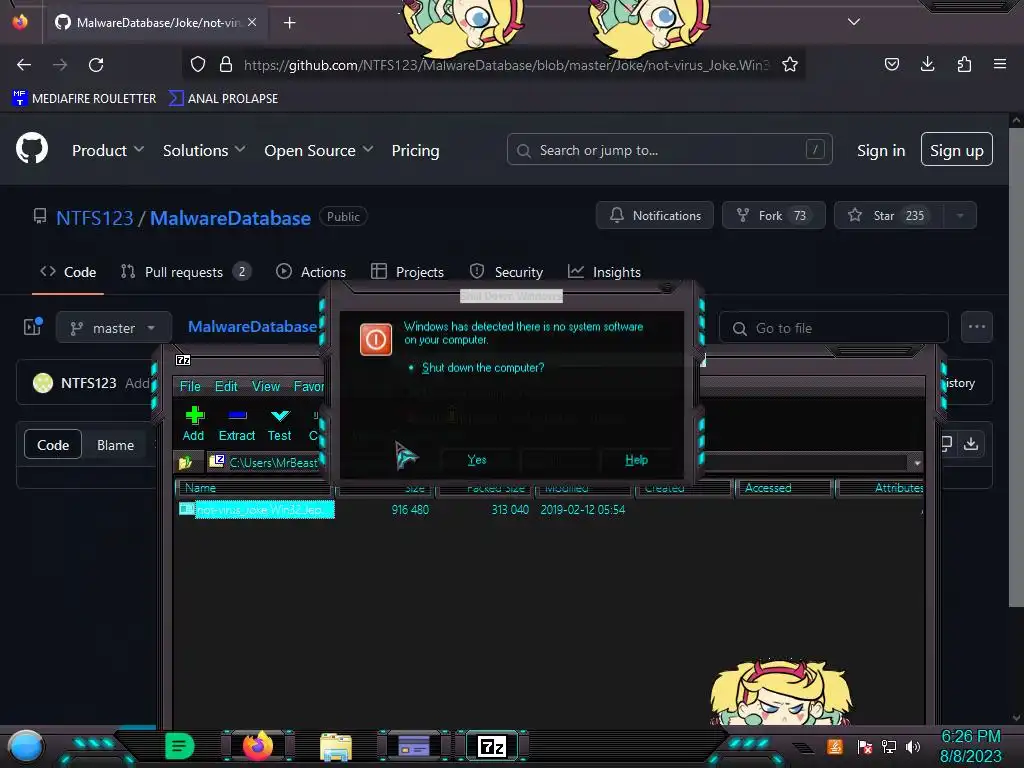Star the repository
Image resolution: width=1024 pixels, height=768 pixels.
889,216
